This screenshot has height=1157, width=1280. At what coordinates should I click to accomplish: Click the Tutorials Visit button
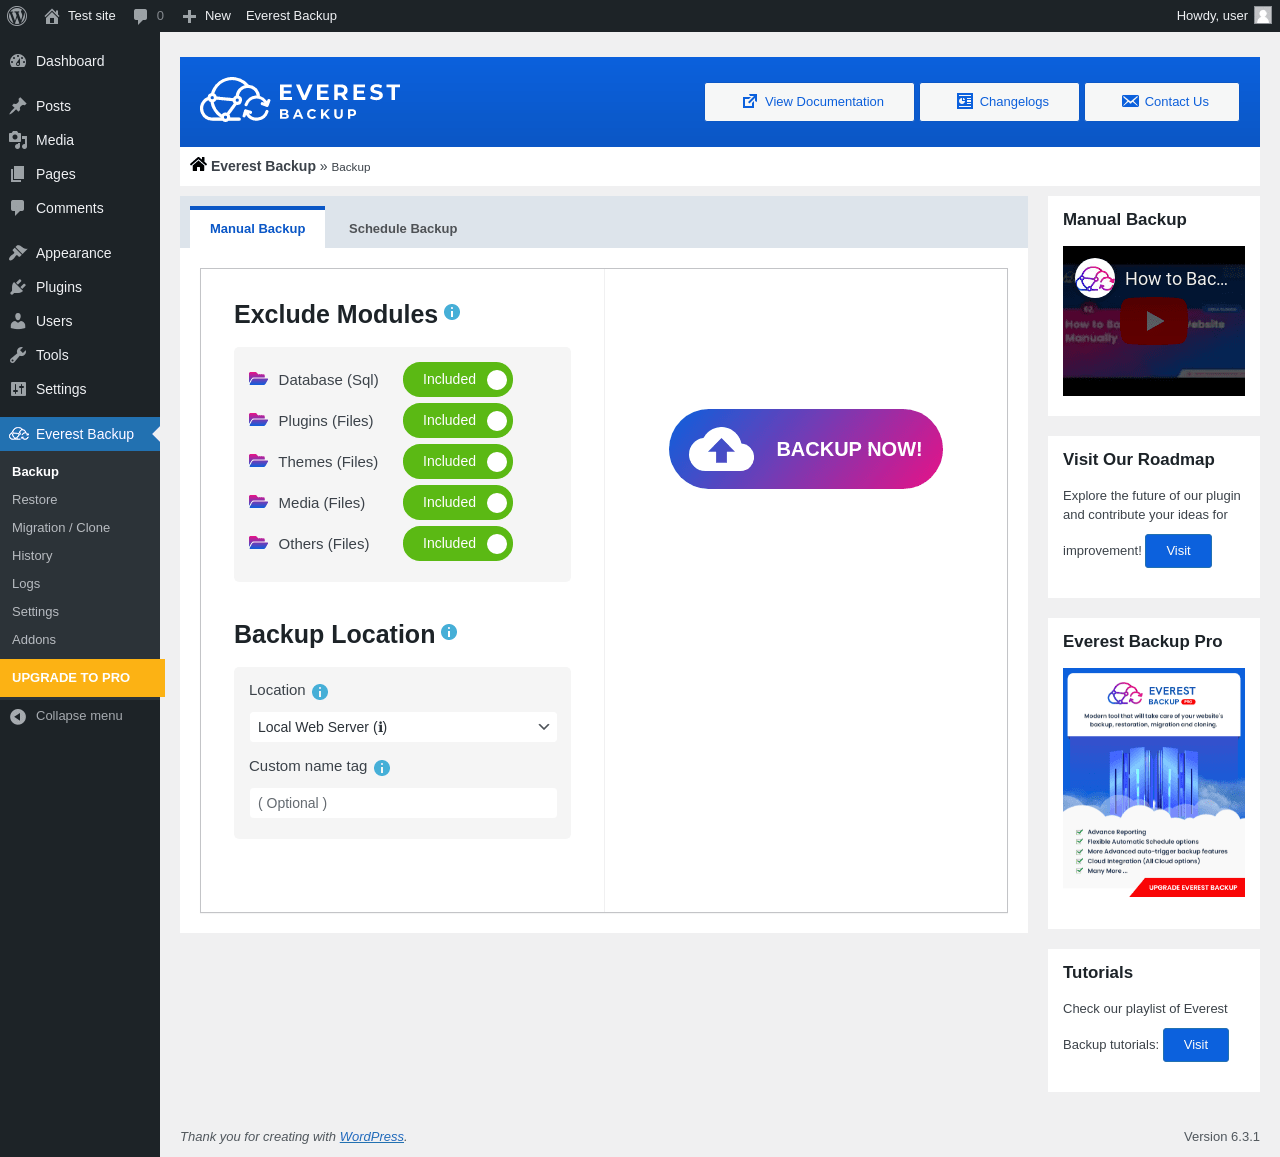point(1196,1045)
